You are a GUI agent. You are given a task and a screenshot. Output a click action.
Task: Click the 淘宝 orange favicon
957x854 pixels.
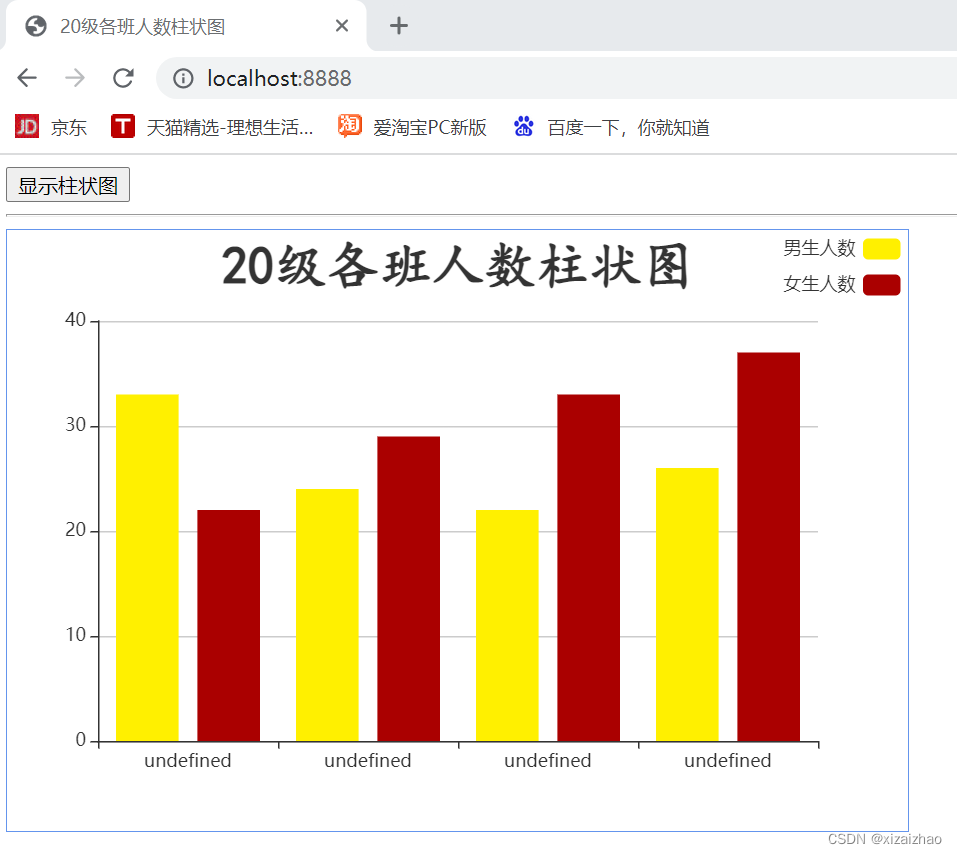click(x=350, y=126)
